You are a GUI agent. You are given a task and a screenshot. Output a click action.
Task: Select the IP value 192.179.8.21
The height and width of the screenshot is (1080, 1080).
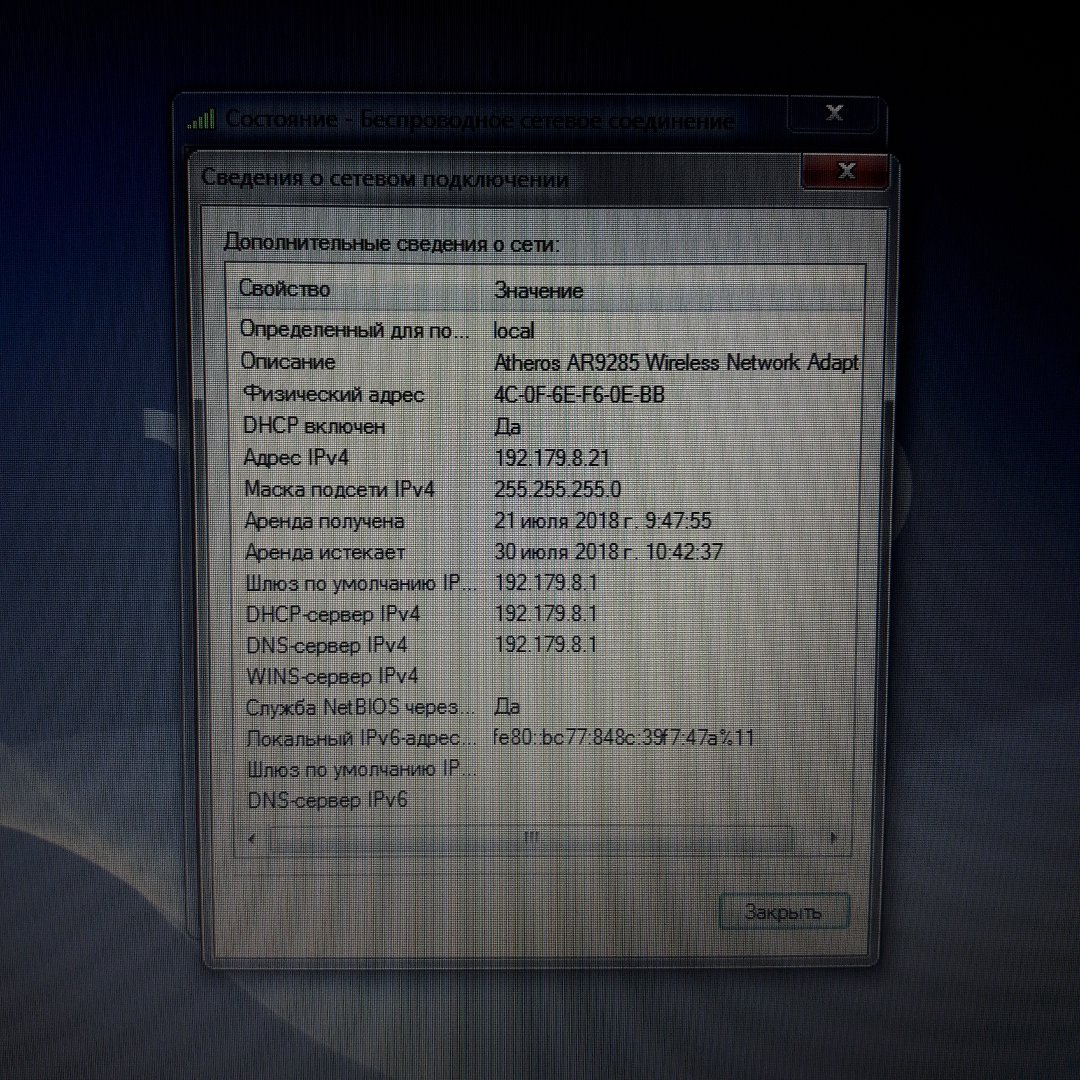pyautogui.click(x=552, y=458)
